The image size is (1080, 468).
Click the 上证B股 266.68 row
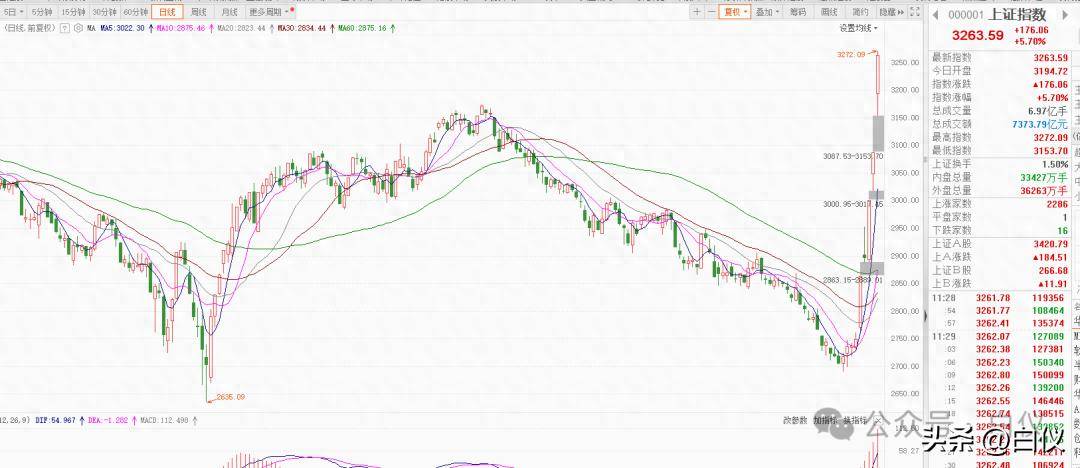click(1000, 270)
